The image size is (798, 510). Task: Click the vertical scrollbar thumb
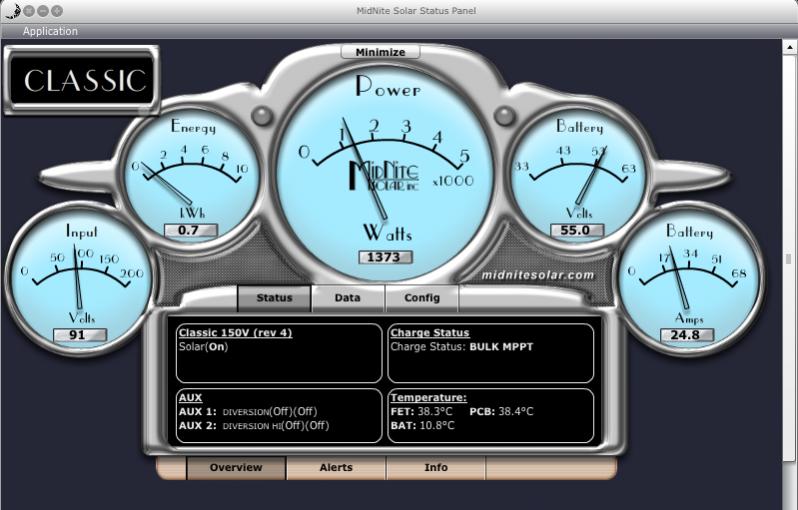click(x=789, y=259)
